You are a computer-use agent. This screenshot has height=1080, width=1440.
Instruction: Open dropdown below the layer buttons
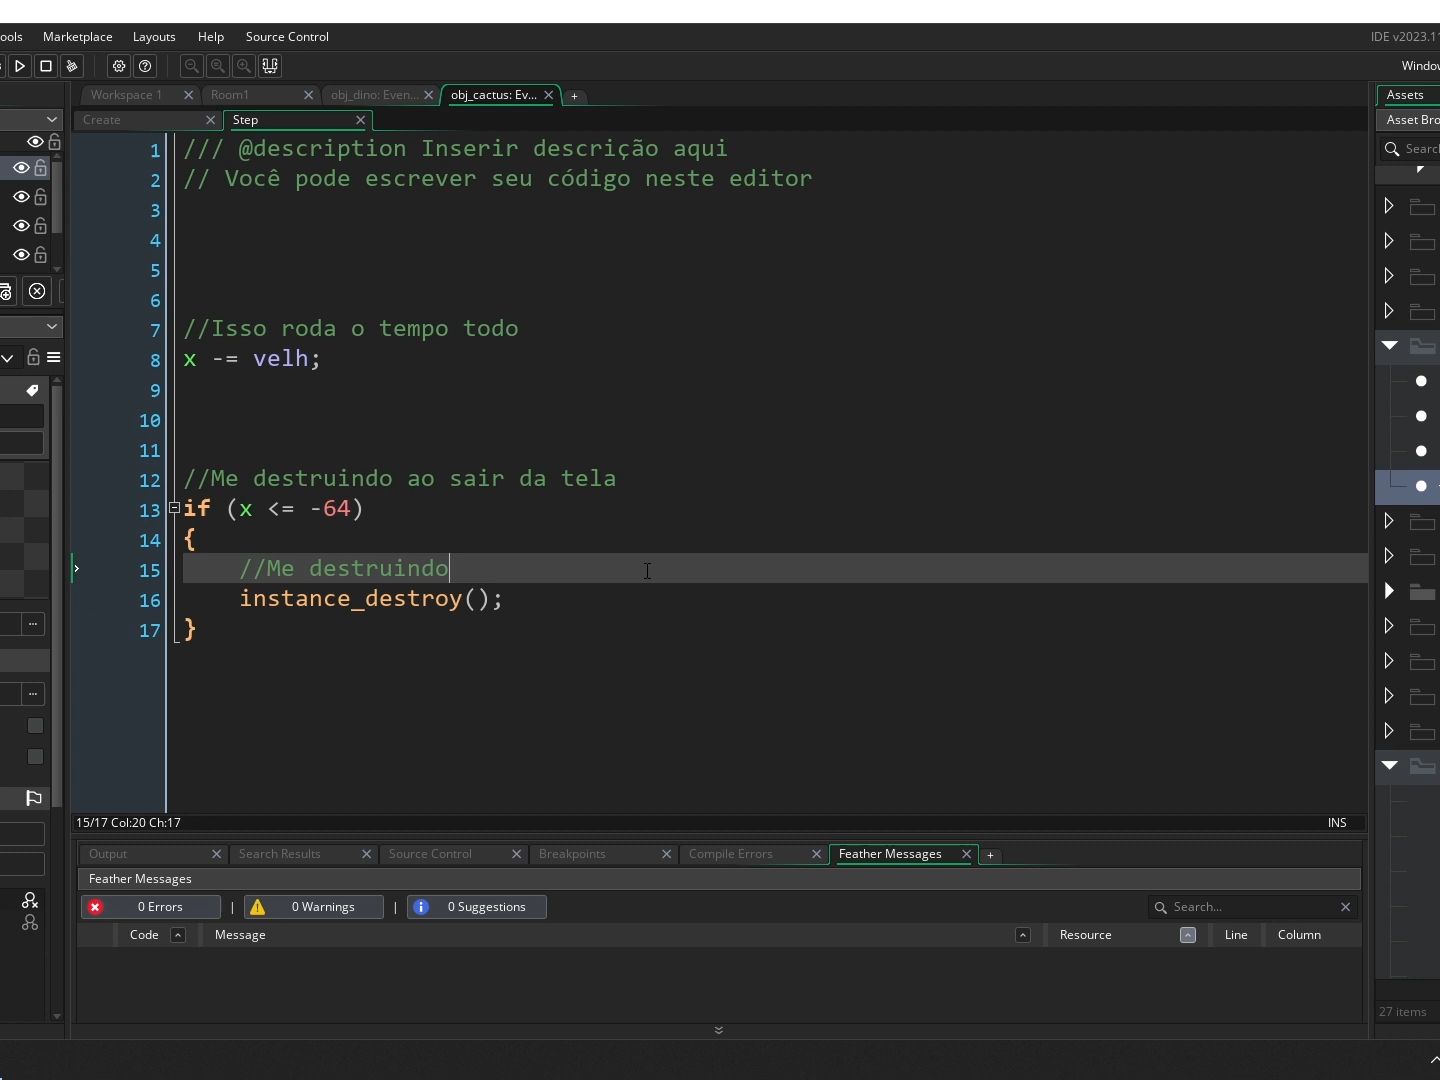[52, 326]
